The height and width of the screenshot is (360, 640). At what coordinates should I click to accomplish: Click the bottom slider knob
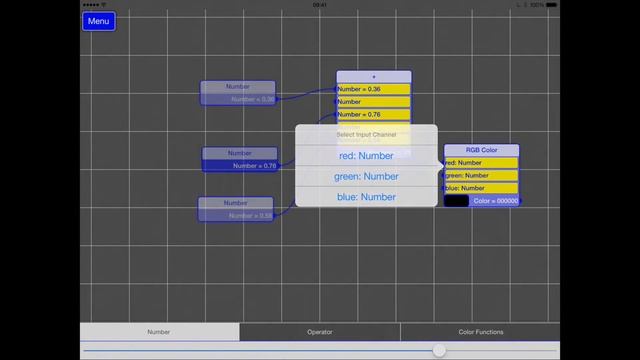tap(439, 350)
